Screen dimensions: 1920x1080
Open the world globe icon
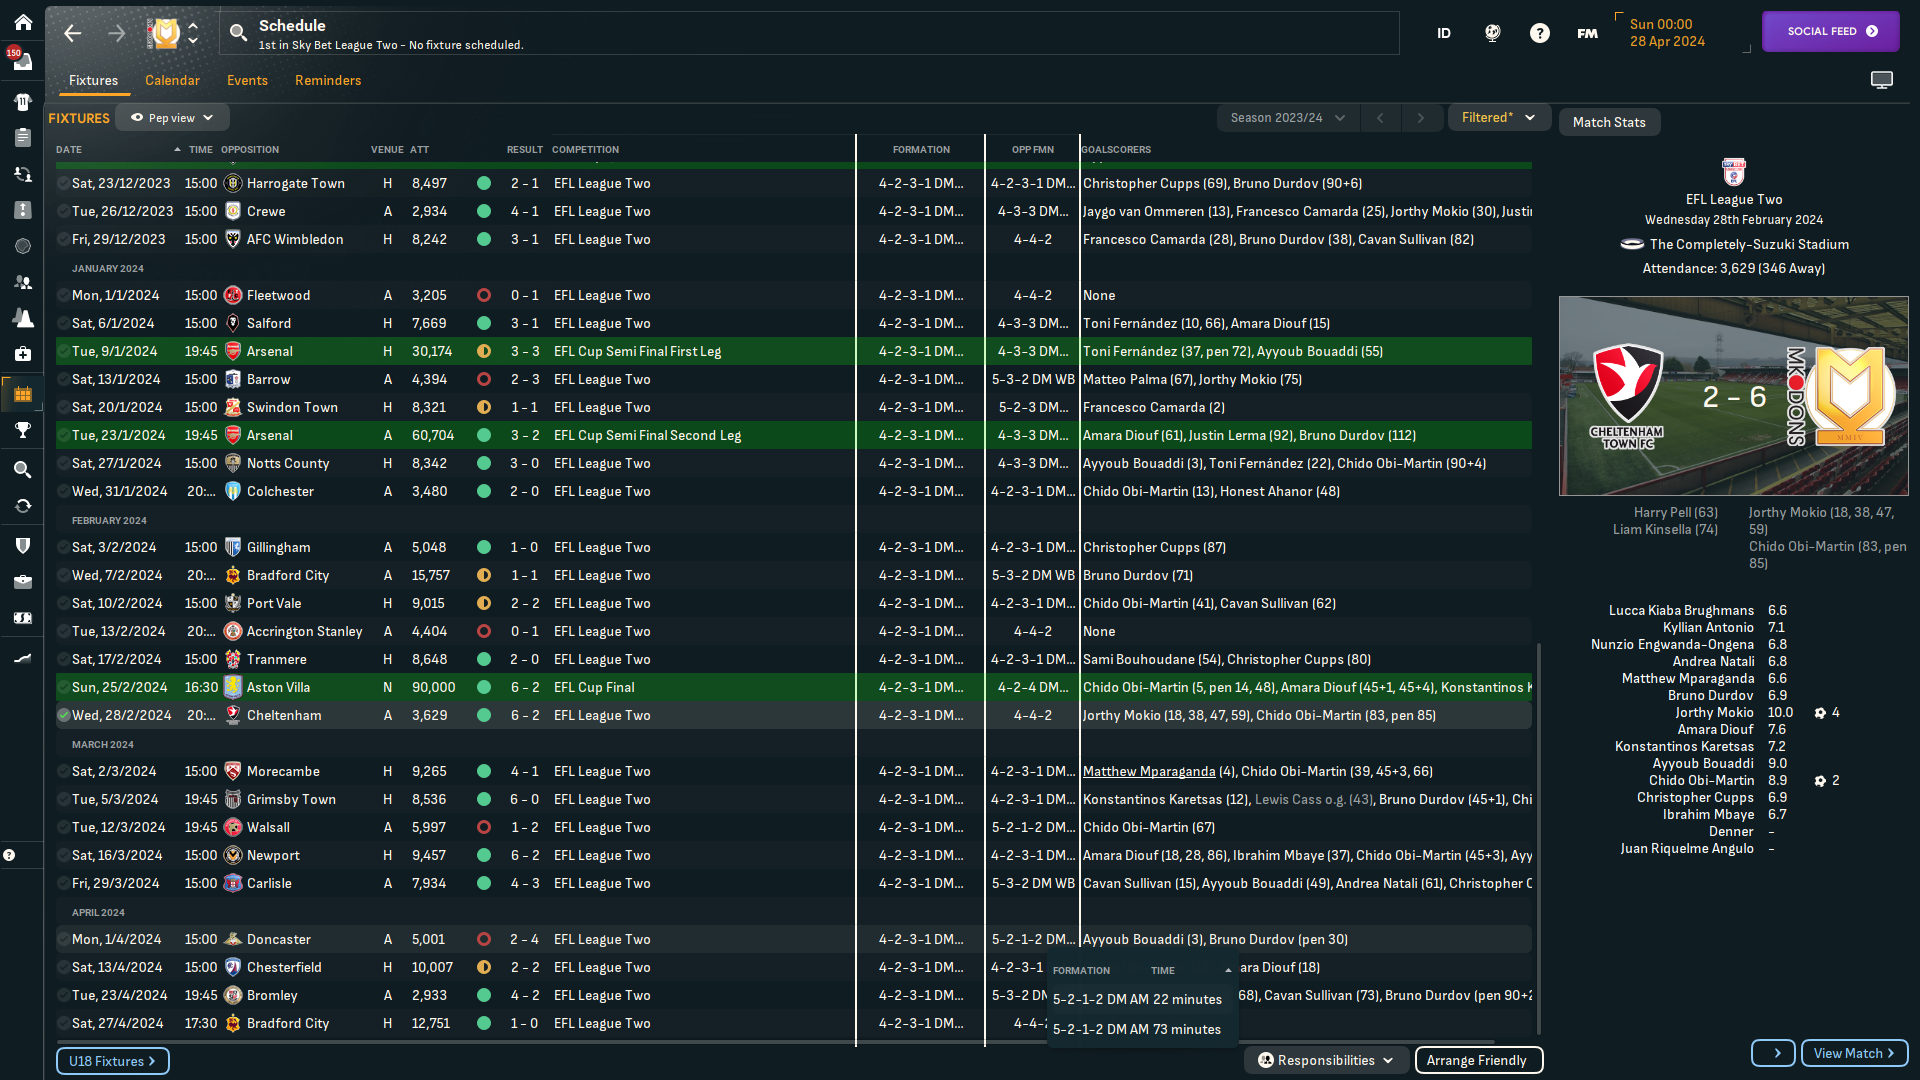pos(1492,33)
